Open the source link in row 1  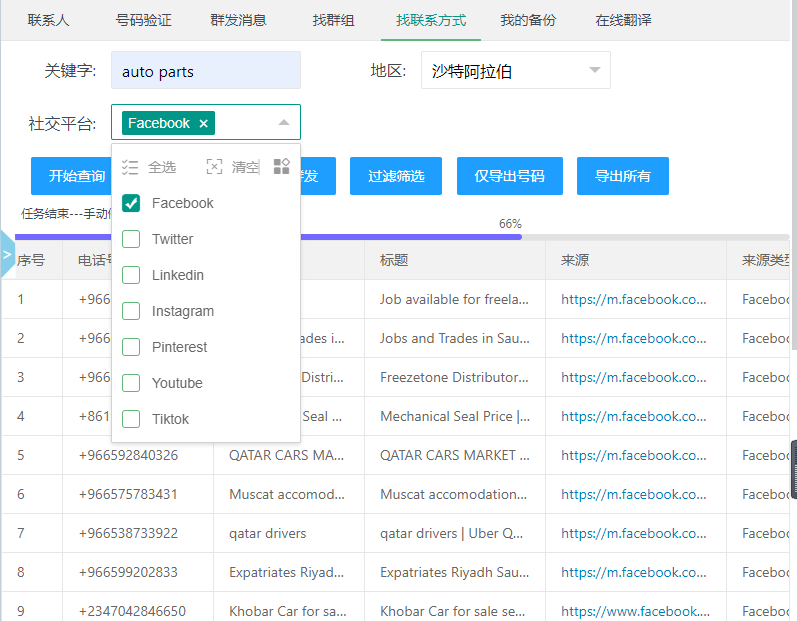(634, 299)
